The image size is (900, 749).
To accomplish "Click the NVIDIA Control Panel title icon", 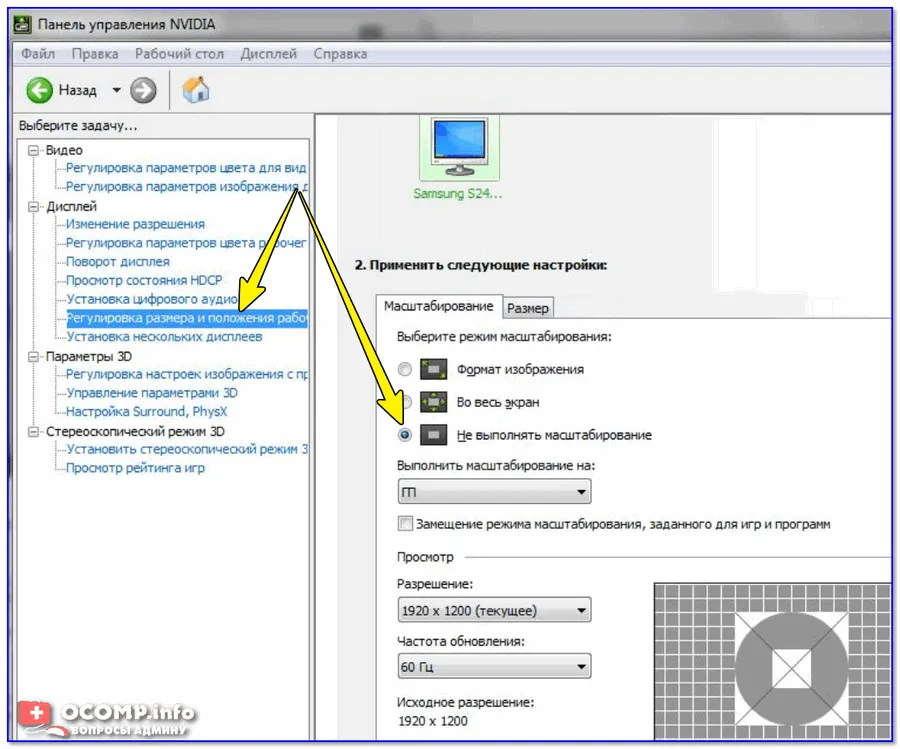I will point(22,24).
